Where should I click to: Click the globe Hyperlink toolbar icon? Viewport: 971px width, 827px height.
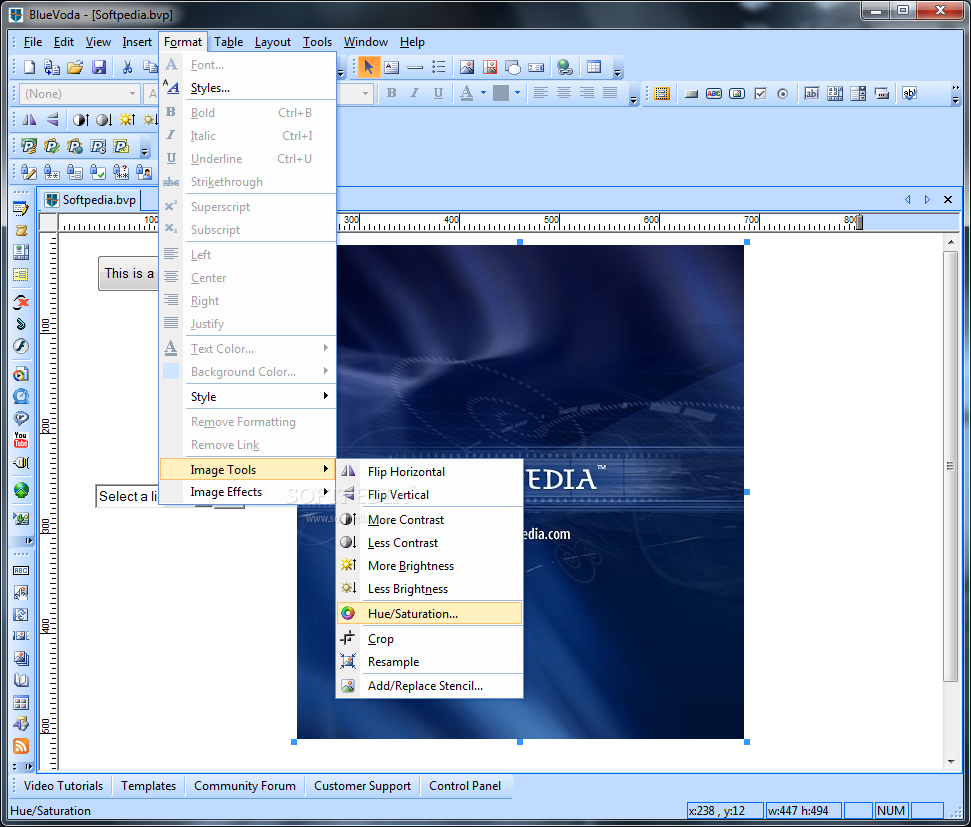pos(565,67)
